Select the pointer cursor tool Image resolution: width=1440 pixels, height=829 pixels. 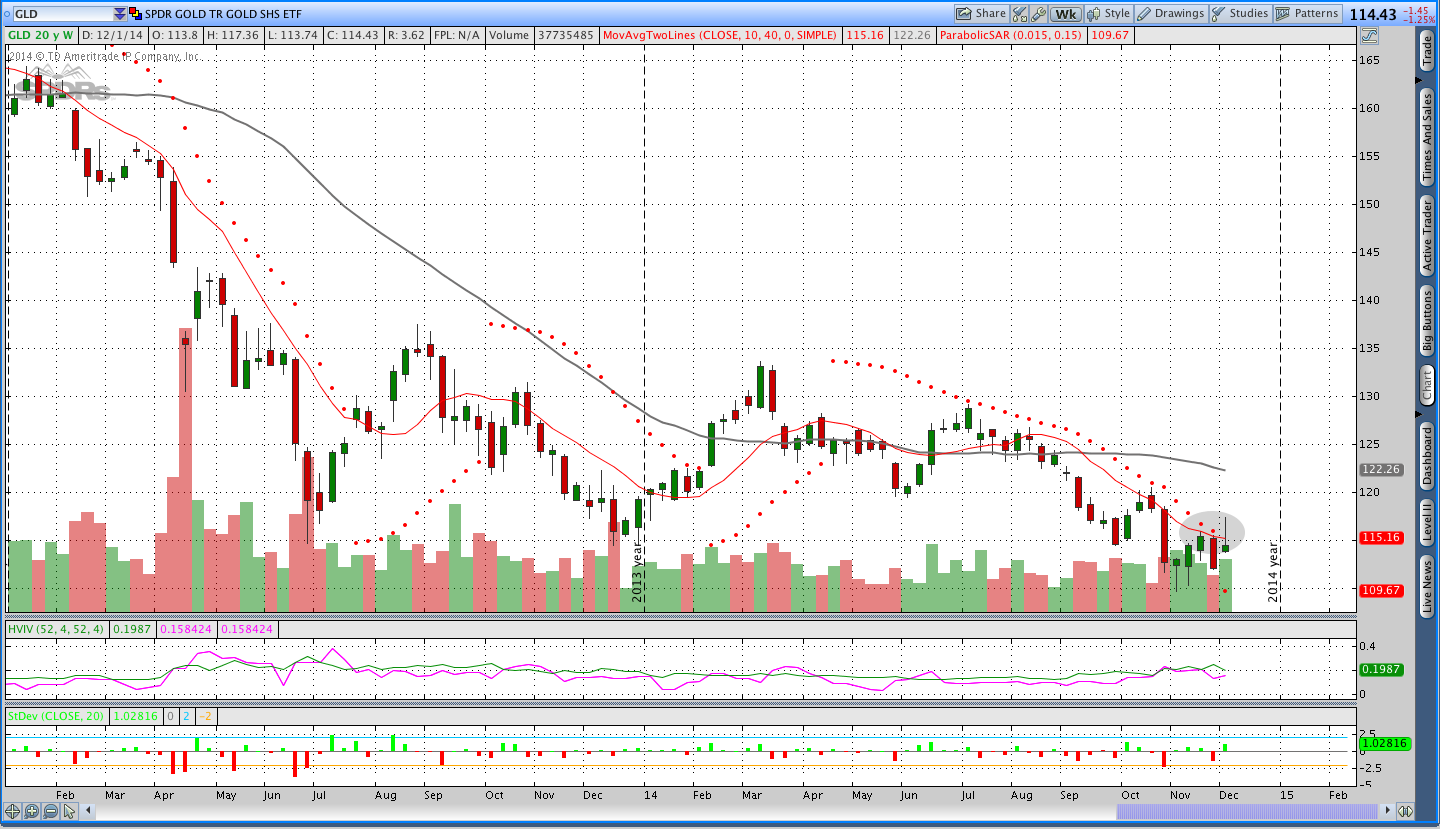69,811
